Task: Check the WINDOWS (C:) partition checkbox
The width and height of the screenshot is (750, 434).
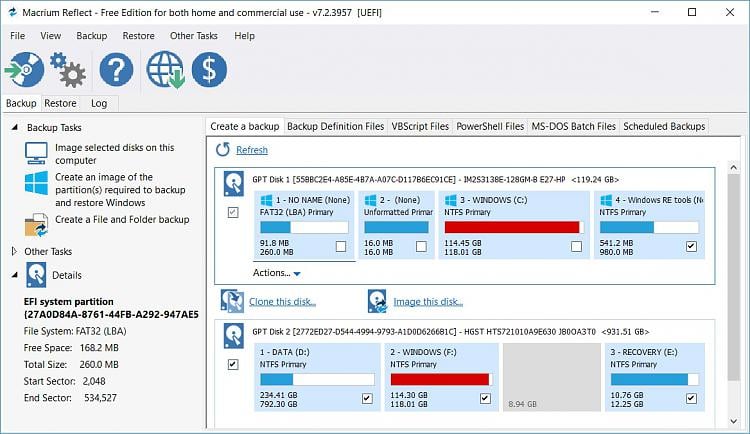Action: click(x=577, y=246)
